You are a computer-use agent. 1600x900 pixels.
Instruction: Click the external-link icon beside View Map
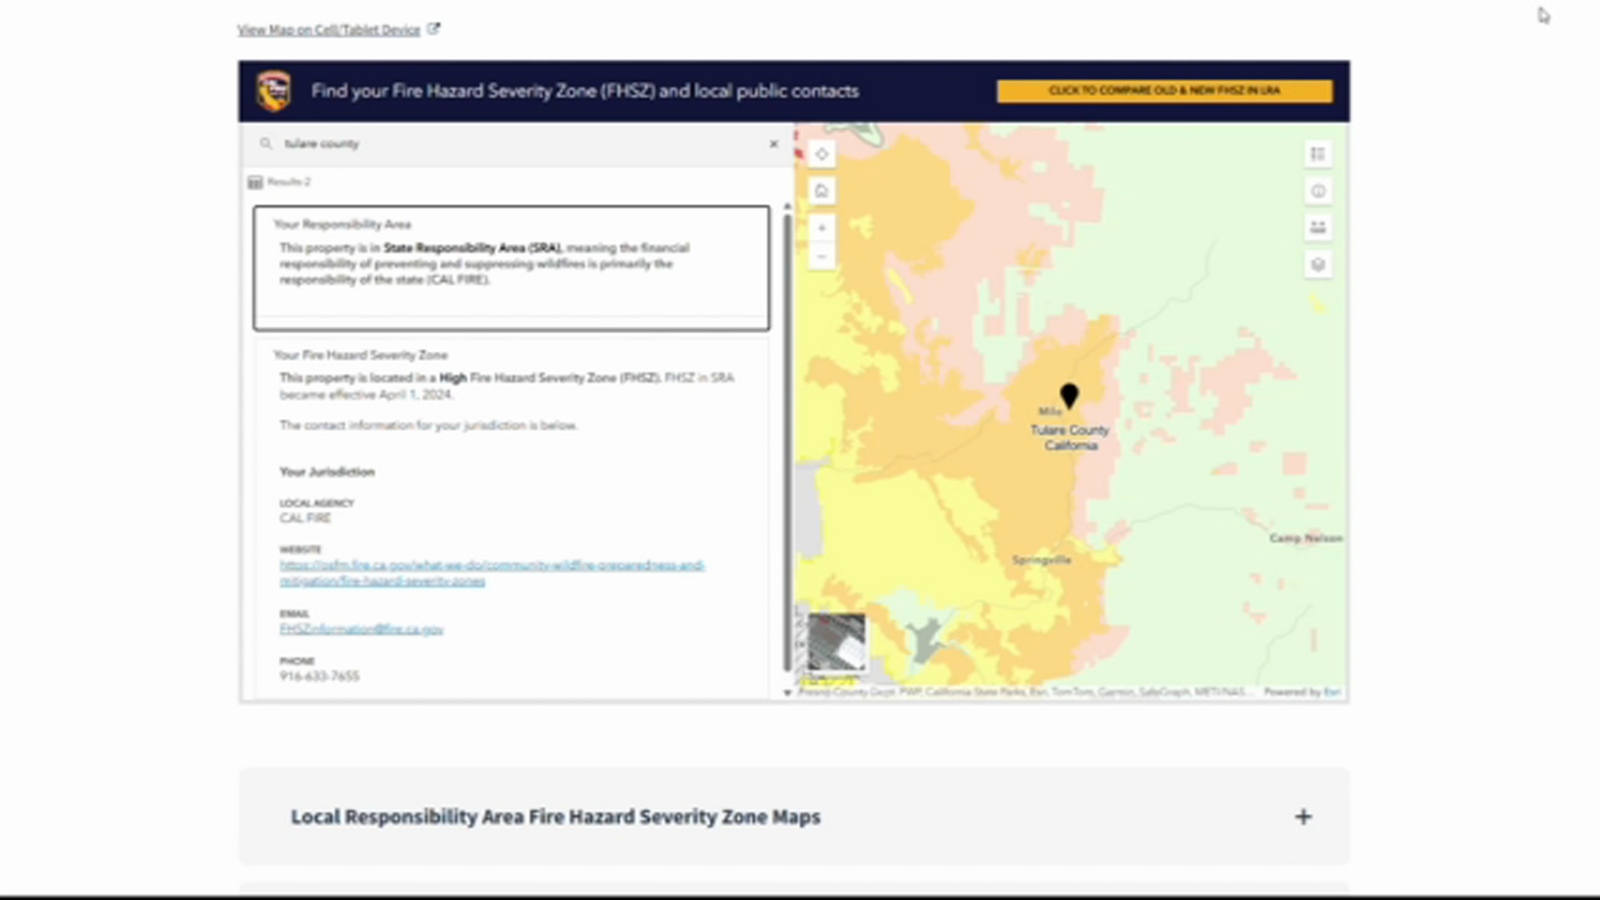click(433, 29)
